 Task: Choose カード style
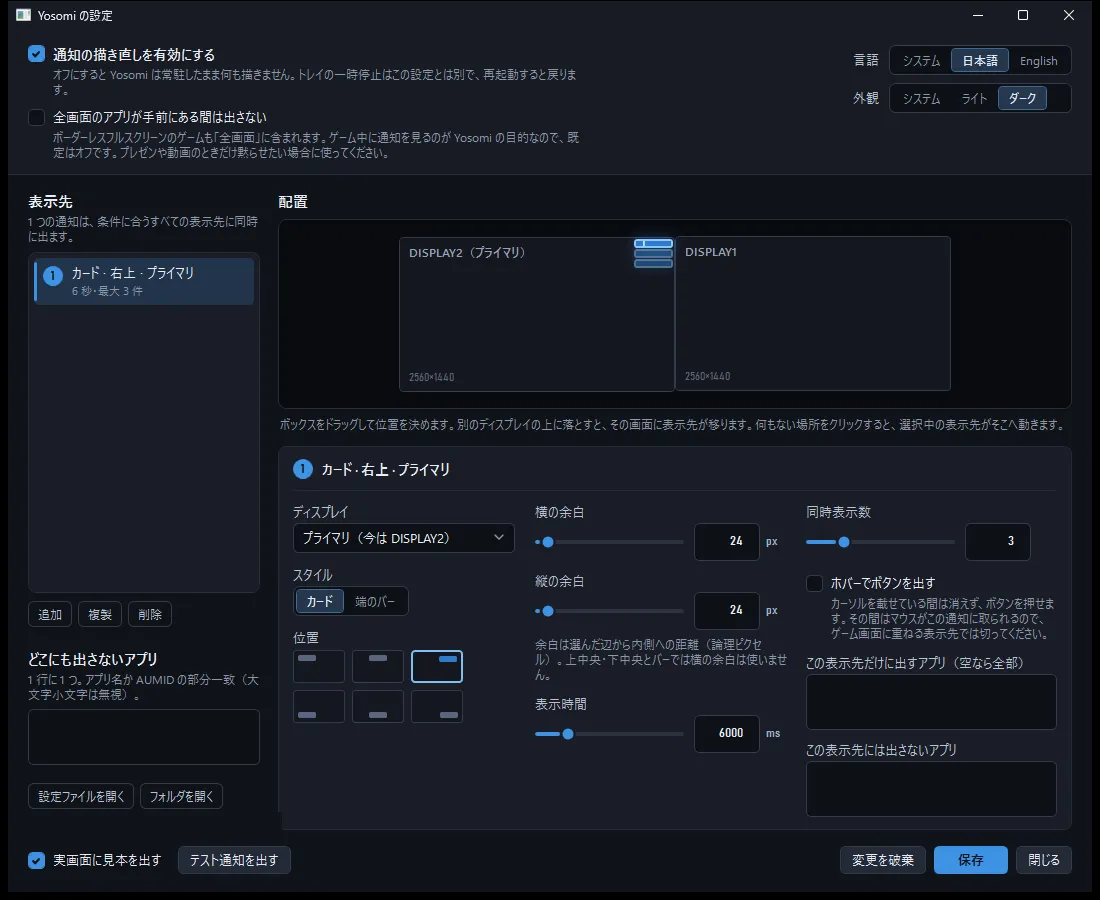pos(320,601)
